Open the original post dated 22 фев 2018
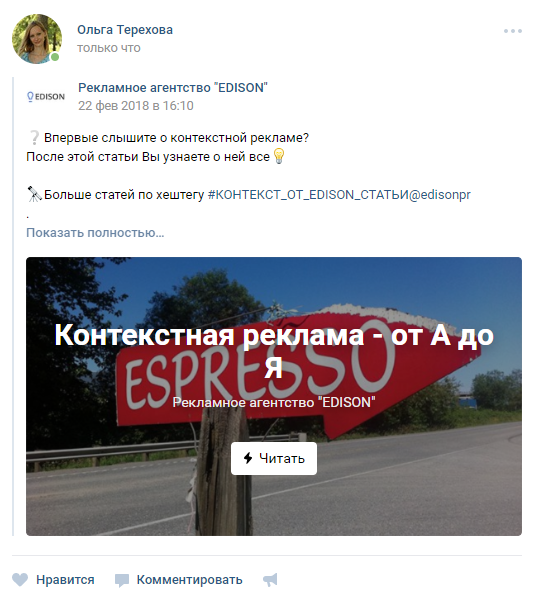541x604 pixels. [x=136, y=106]
